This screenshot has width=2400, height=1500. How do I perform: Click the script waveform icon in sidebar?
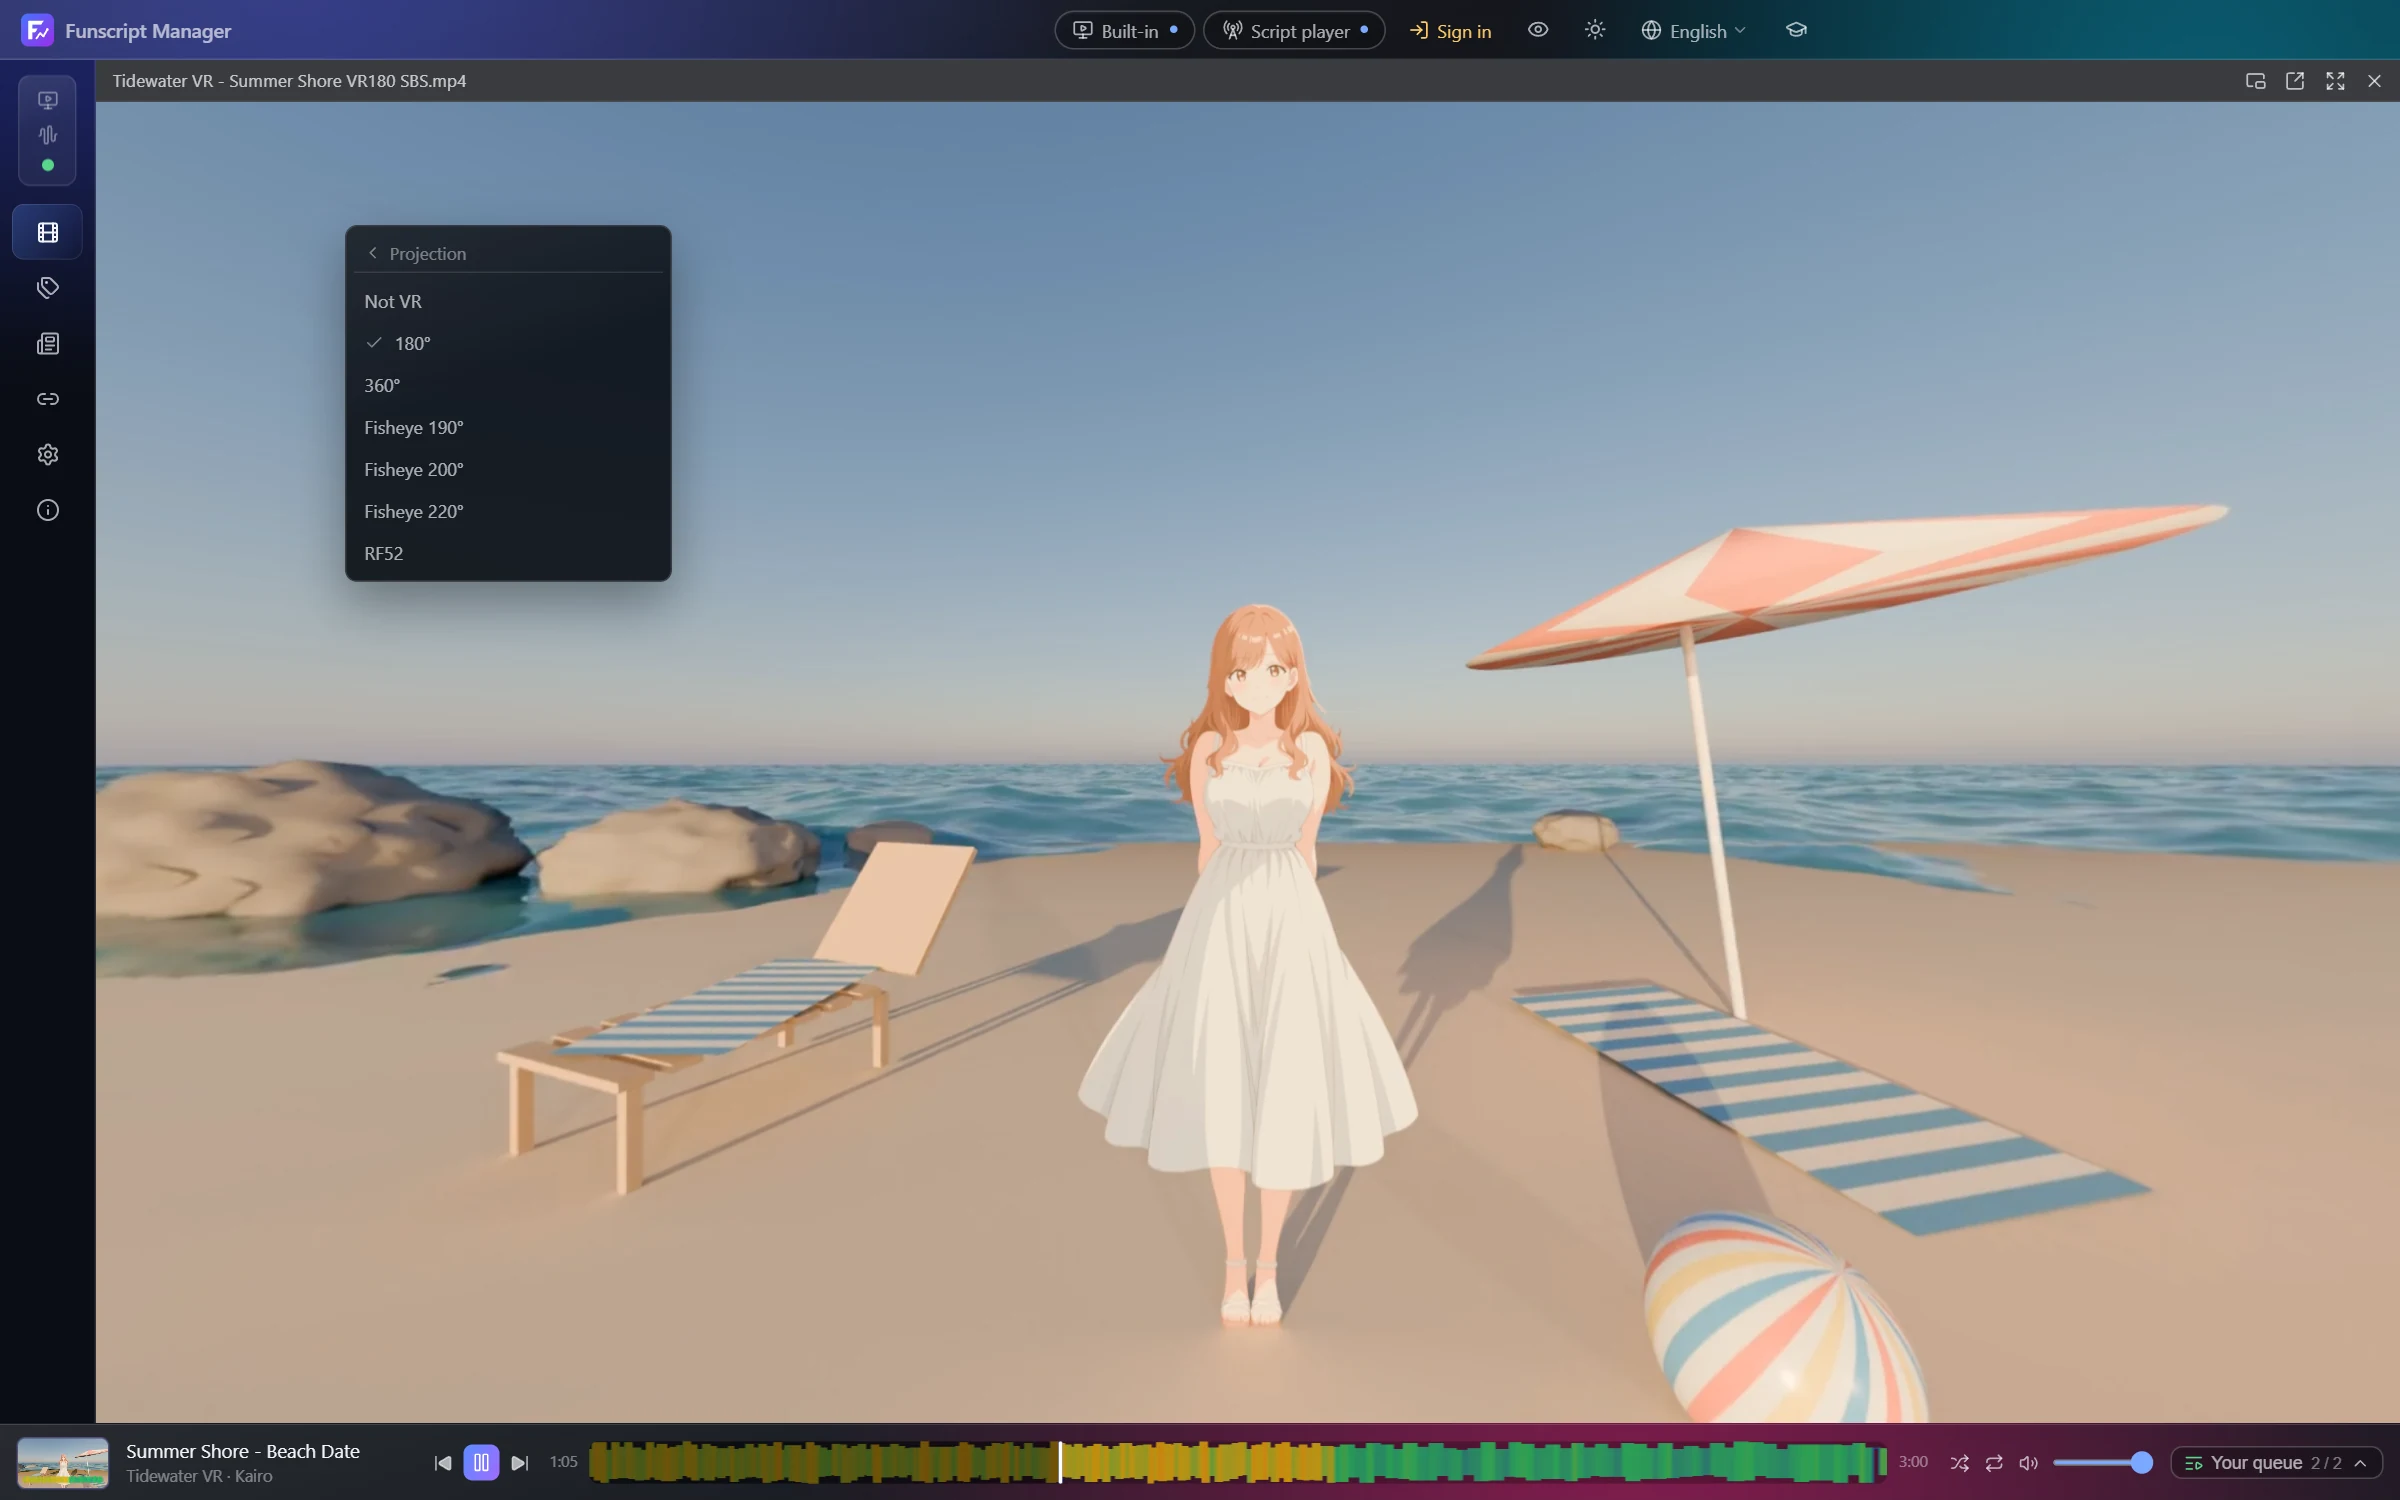pyautogui.click(x=47, y=134)
